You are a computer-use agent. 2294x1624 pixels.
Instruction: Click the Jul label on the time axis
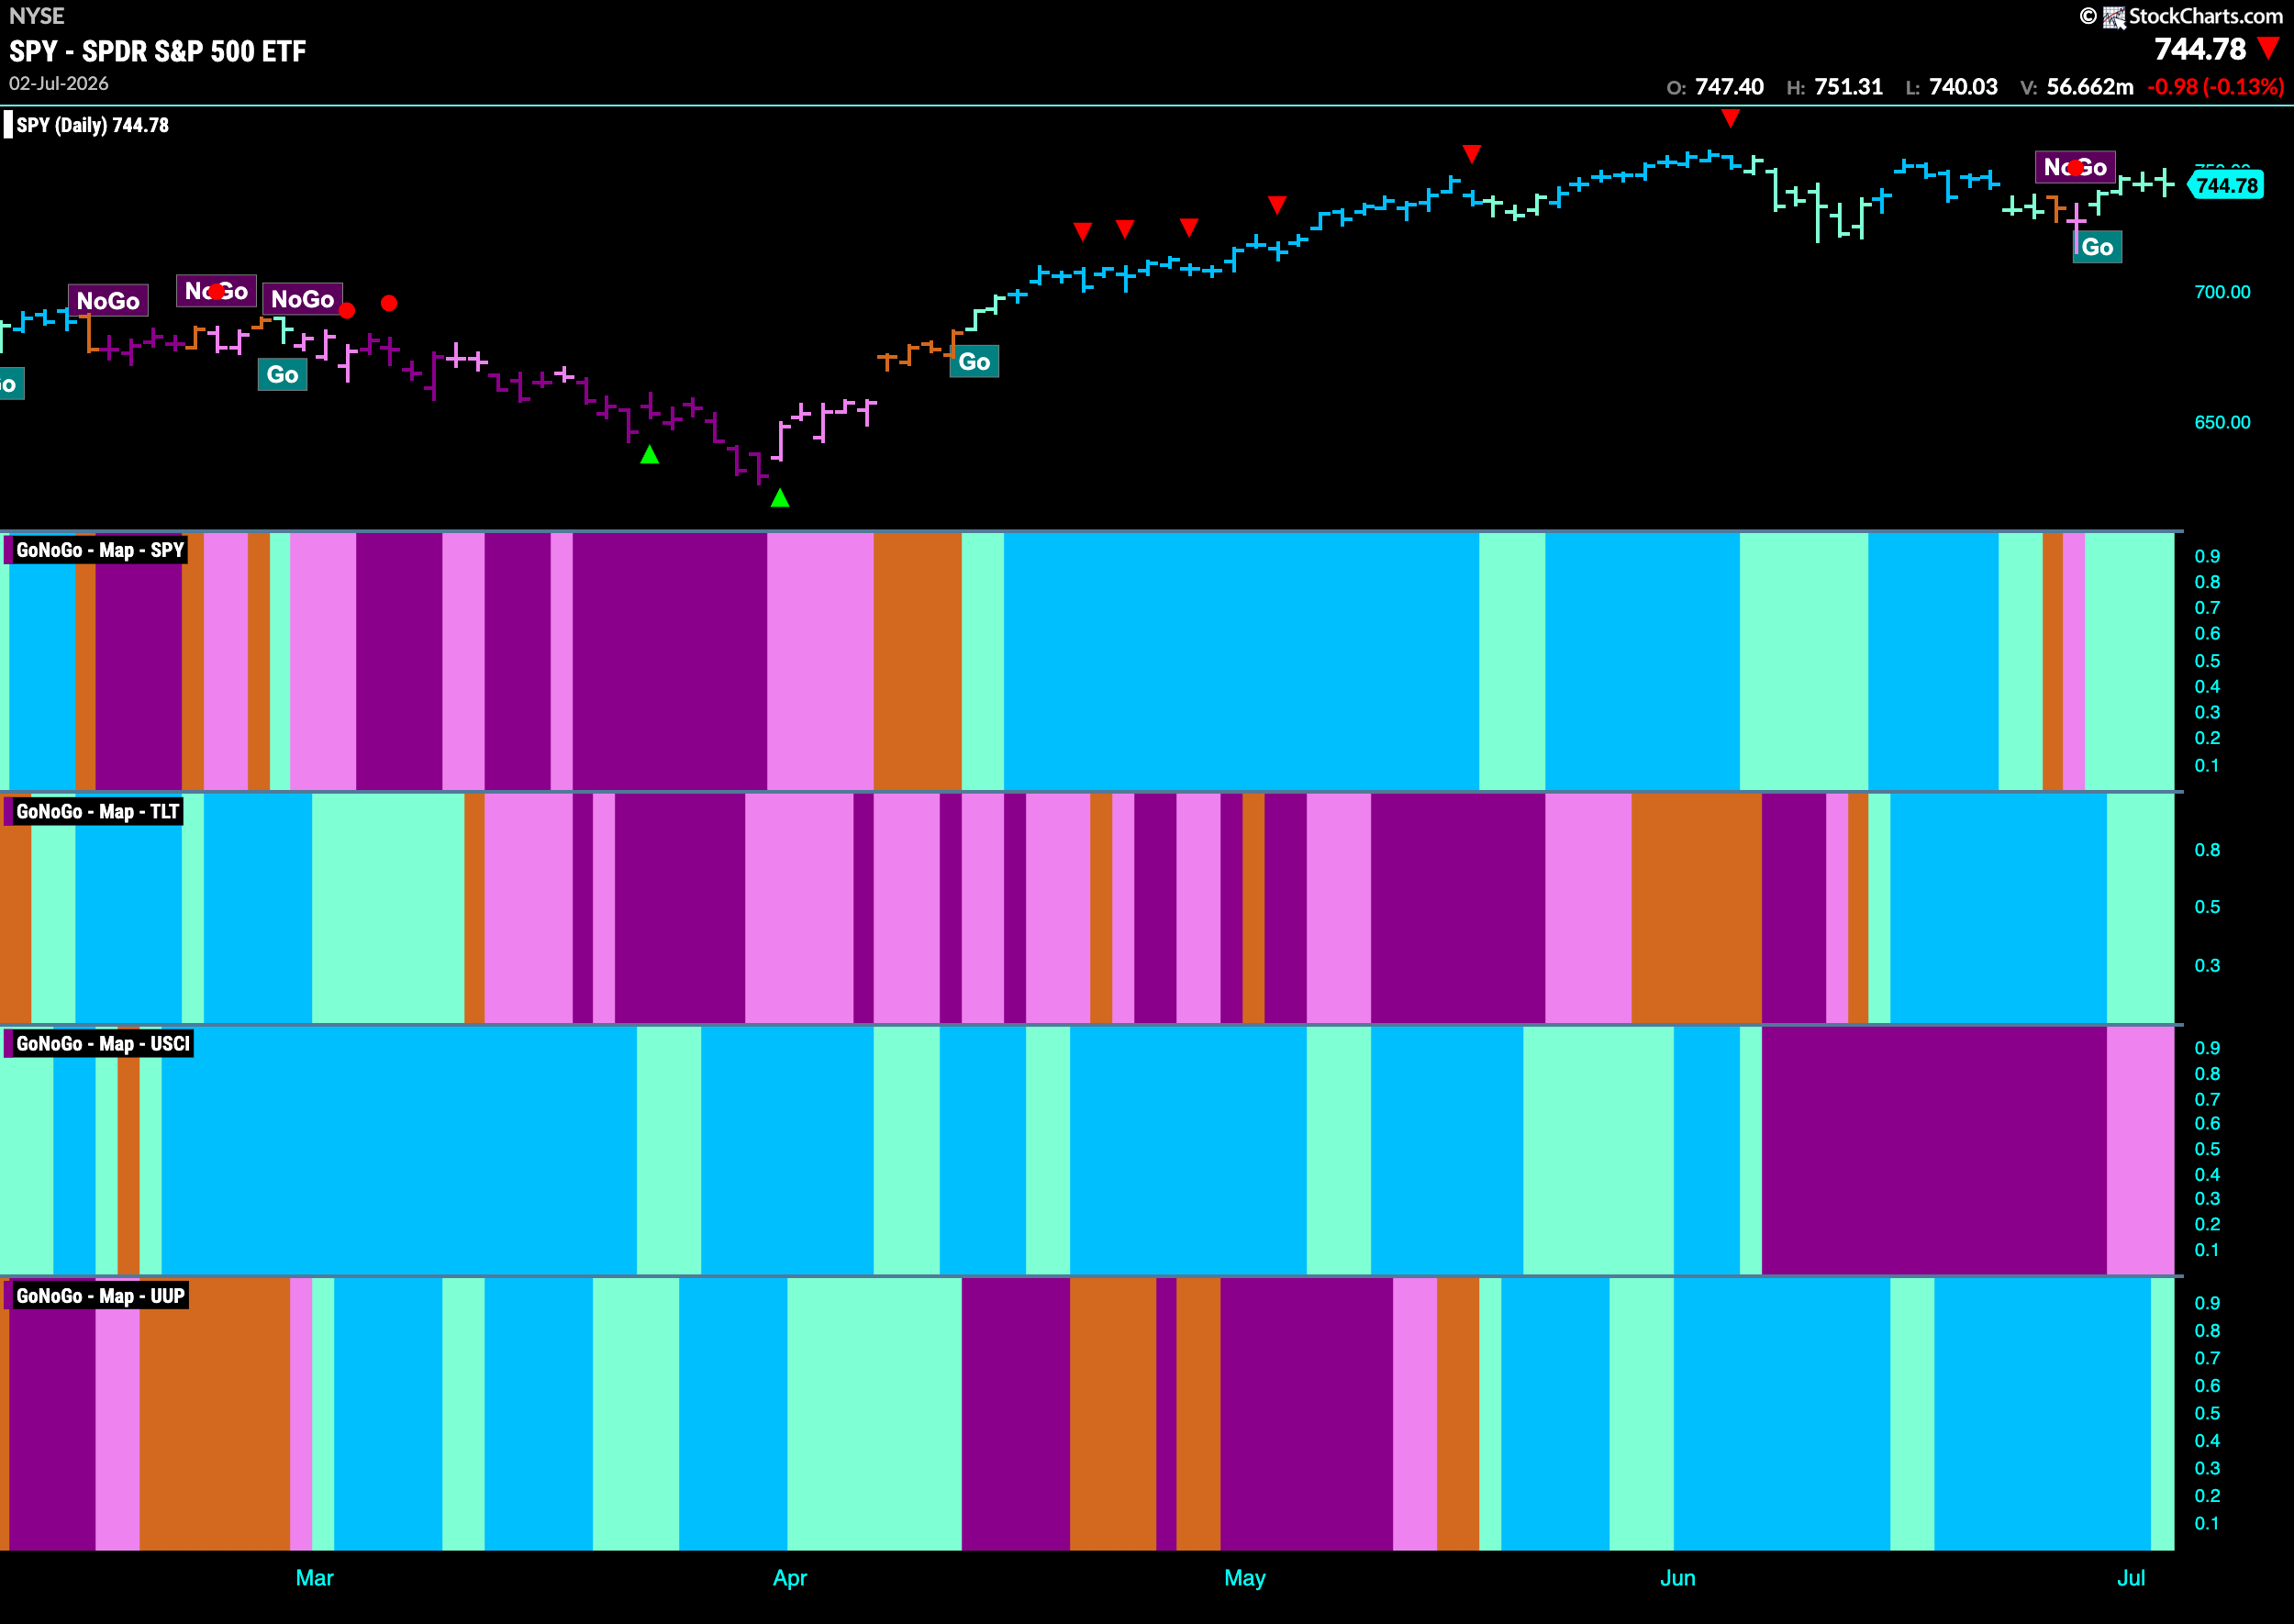[x=2131, y=1578]
